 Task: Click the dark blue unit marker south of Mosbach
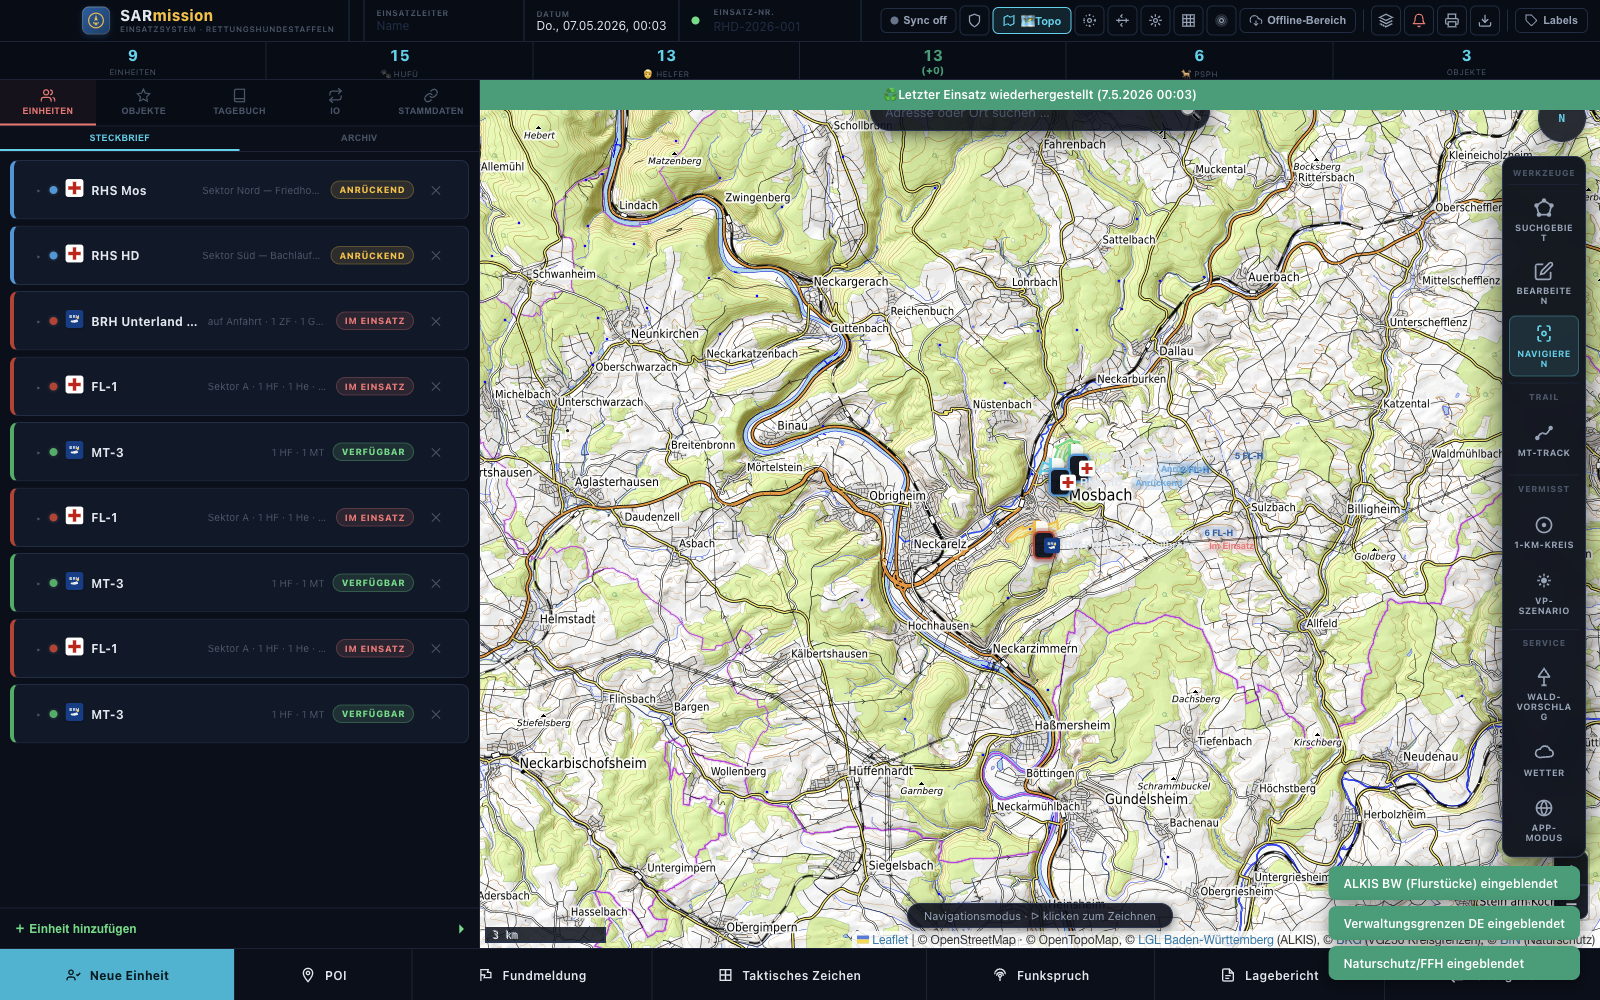1047,545
